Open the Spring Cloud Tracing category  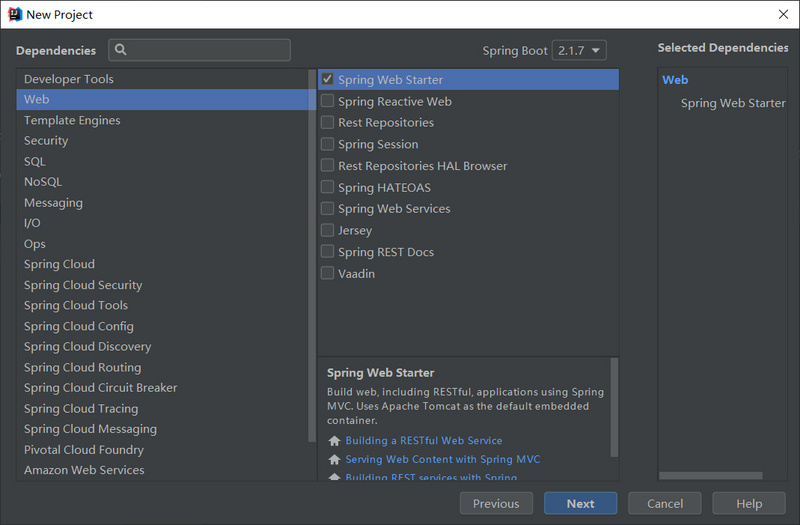pos(163,409)
